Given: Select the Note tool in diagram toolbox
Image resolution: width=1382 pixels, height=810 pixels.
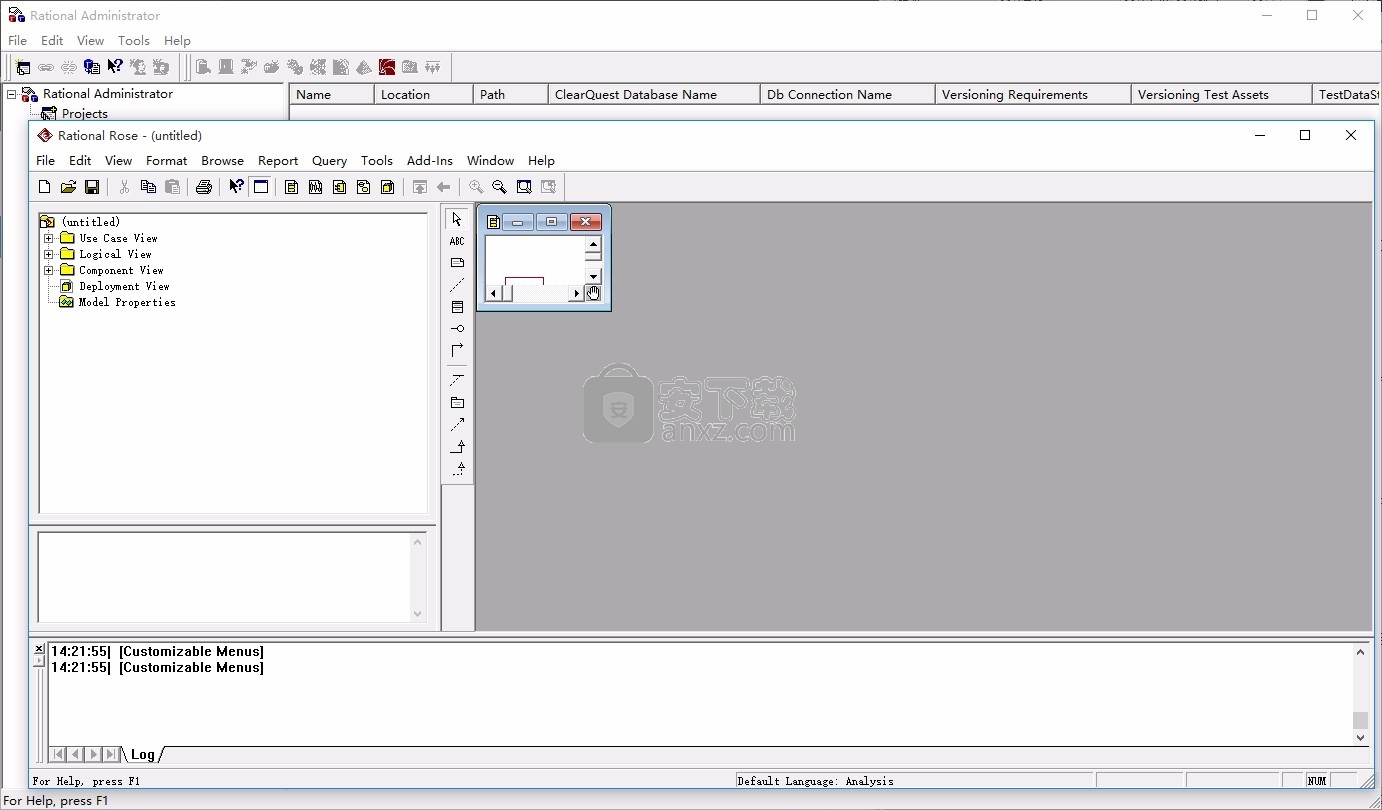Looking at the screenshot, I should (x=457, y=263).
